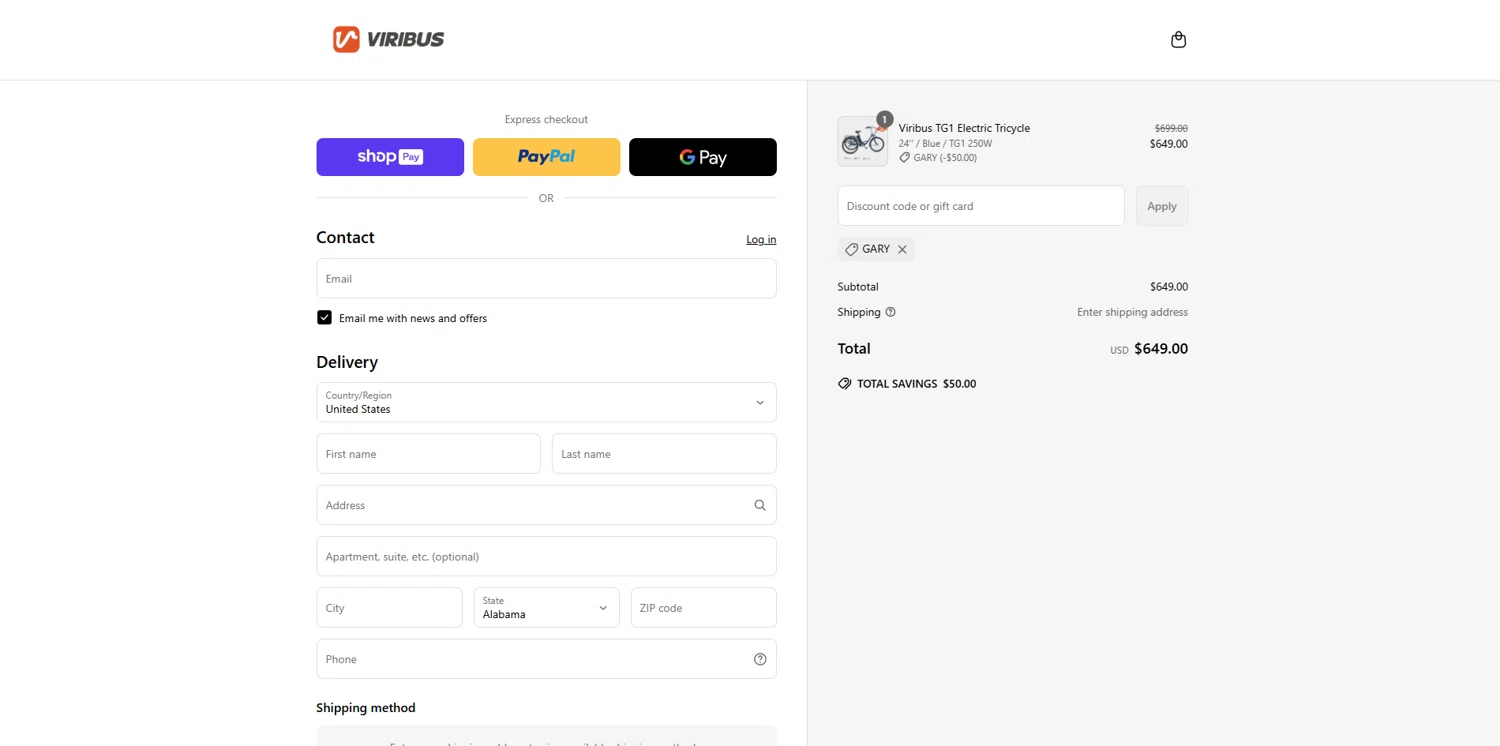Focus the Discount code or gift card field
The image size is (1500, 746).
click(981, 206)
